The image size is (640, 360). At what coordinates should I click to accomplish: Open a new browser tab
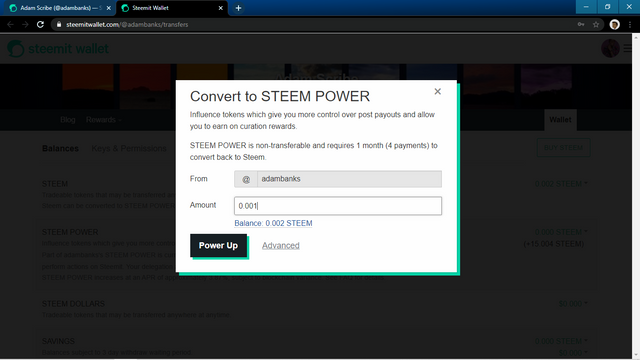[x=238, y=8]
